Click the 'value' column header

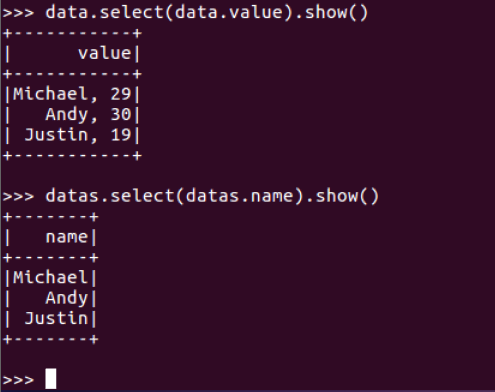click(x=105, y=53)
